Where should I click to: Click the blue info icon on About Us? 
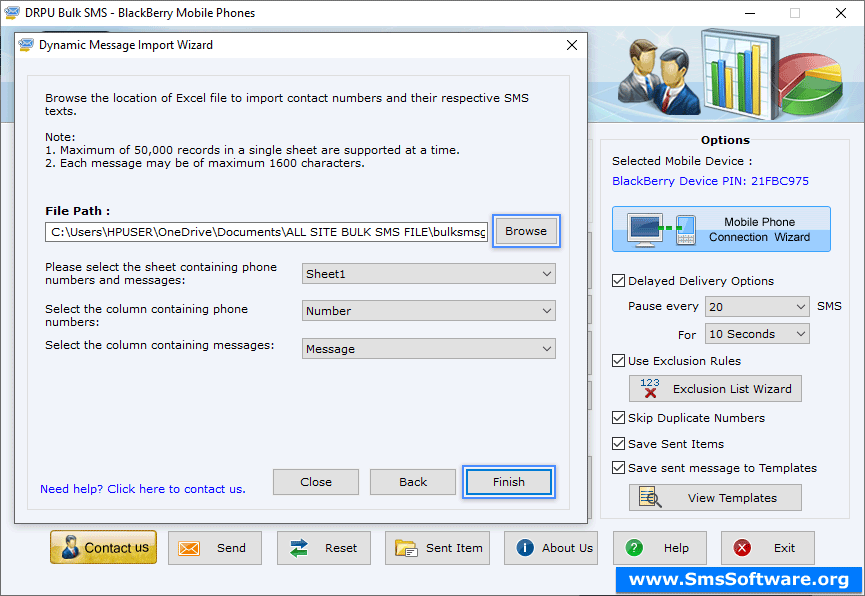click(525, 547)
